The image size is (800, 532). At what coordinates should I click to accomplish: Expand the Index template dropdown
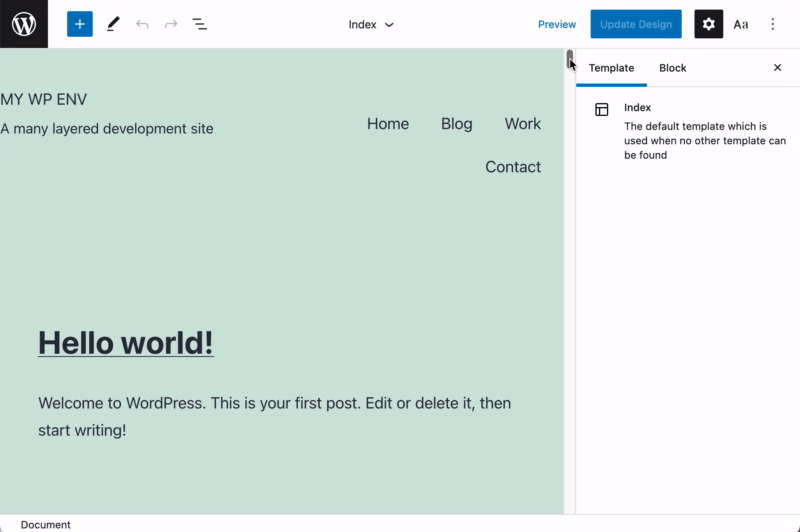[x=371, y=24]
